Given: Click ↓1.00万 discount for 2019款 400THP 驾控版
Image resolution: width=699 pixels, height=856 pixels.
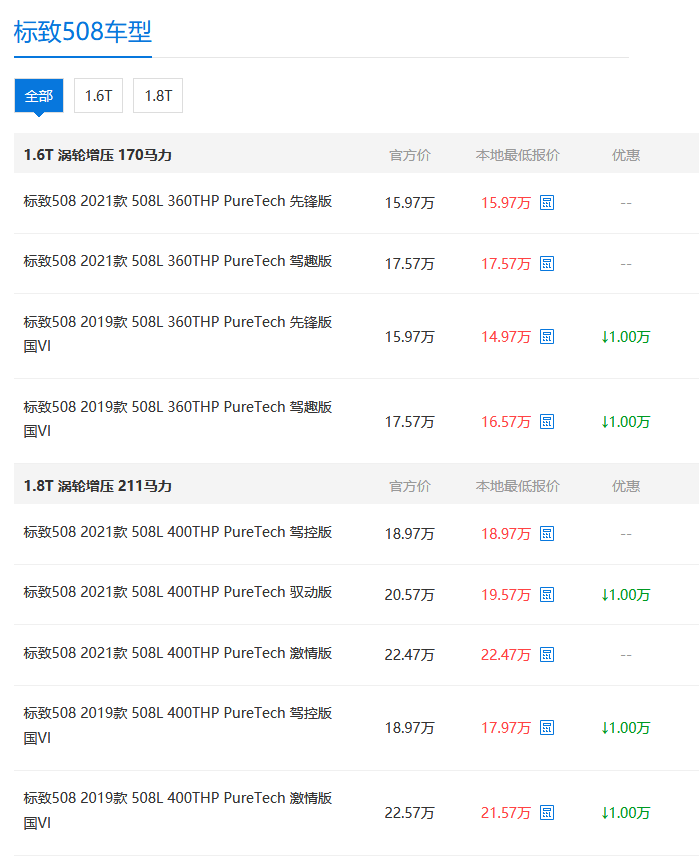Looking at the screenshot, I should [x=626, y=728].
